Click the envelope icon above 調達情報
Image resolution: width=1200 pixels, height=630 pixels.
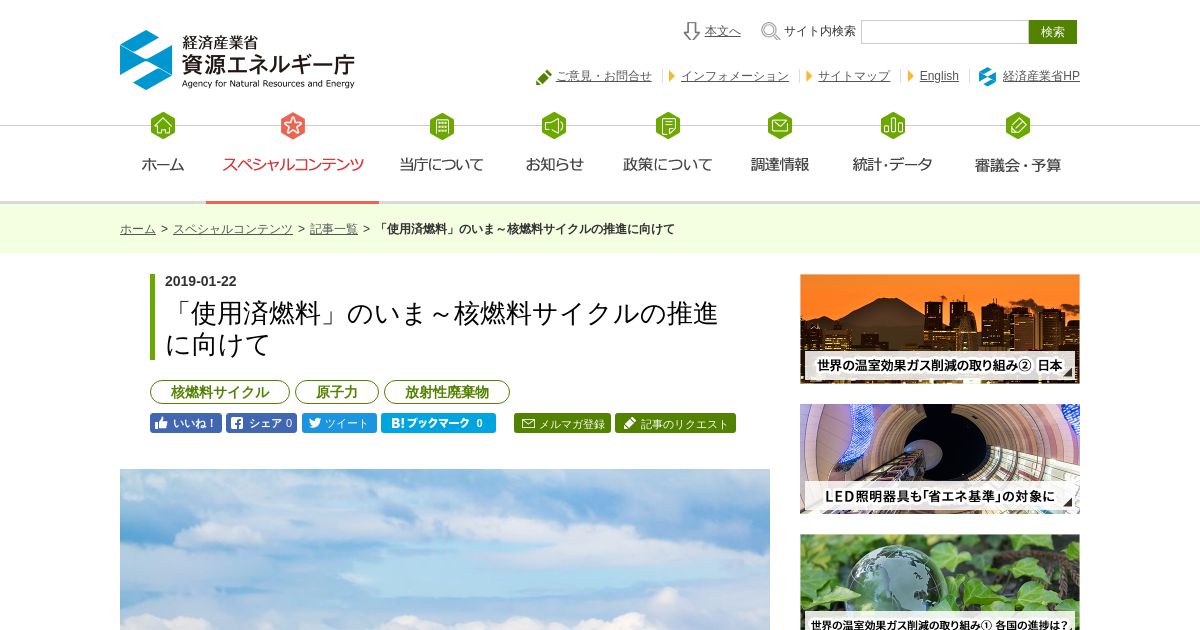780,126
